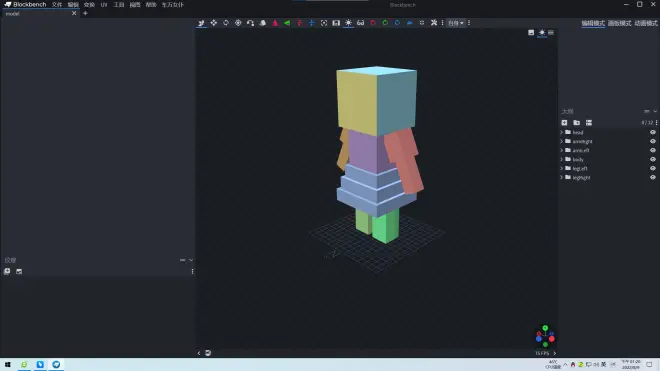
Task: Click the Add Group icon in outliner
Action: 577,123
